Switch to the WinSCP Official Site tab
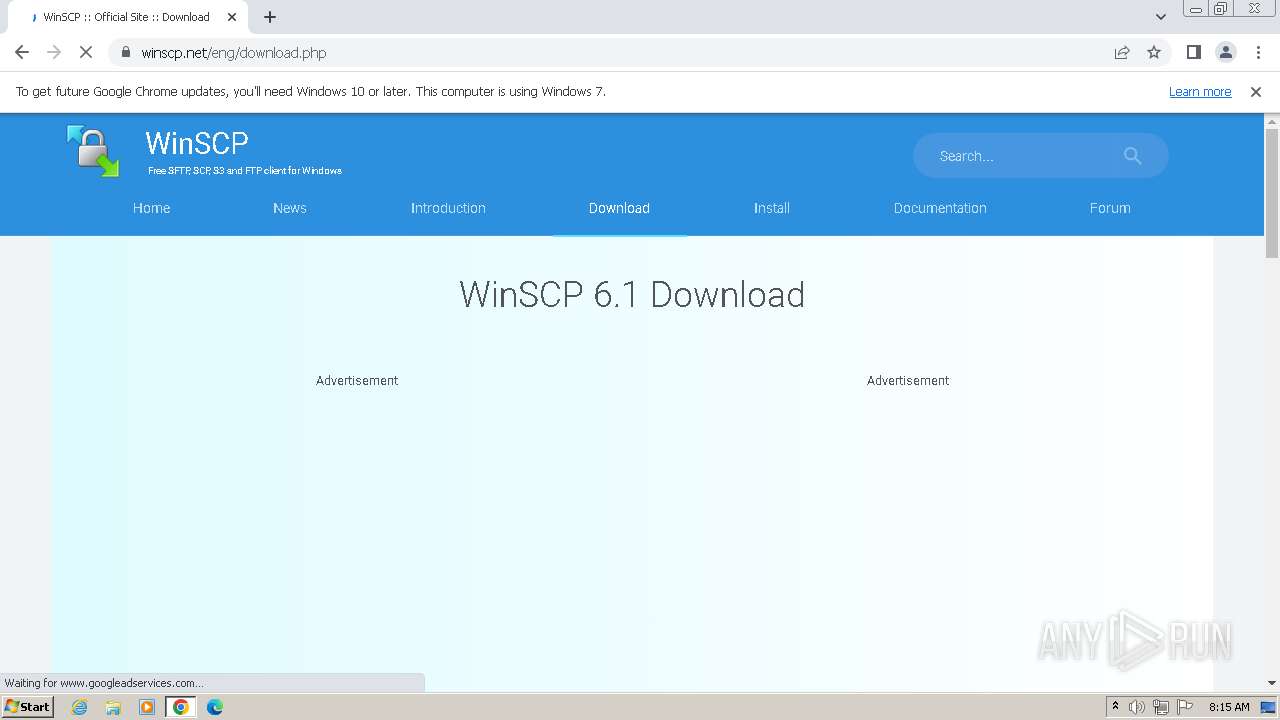This screenshot has height=720, width=1280. (x=126, y=17)
